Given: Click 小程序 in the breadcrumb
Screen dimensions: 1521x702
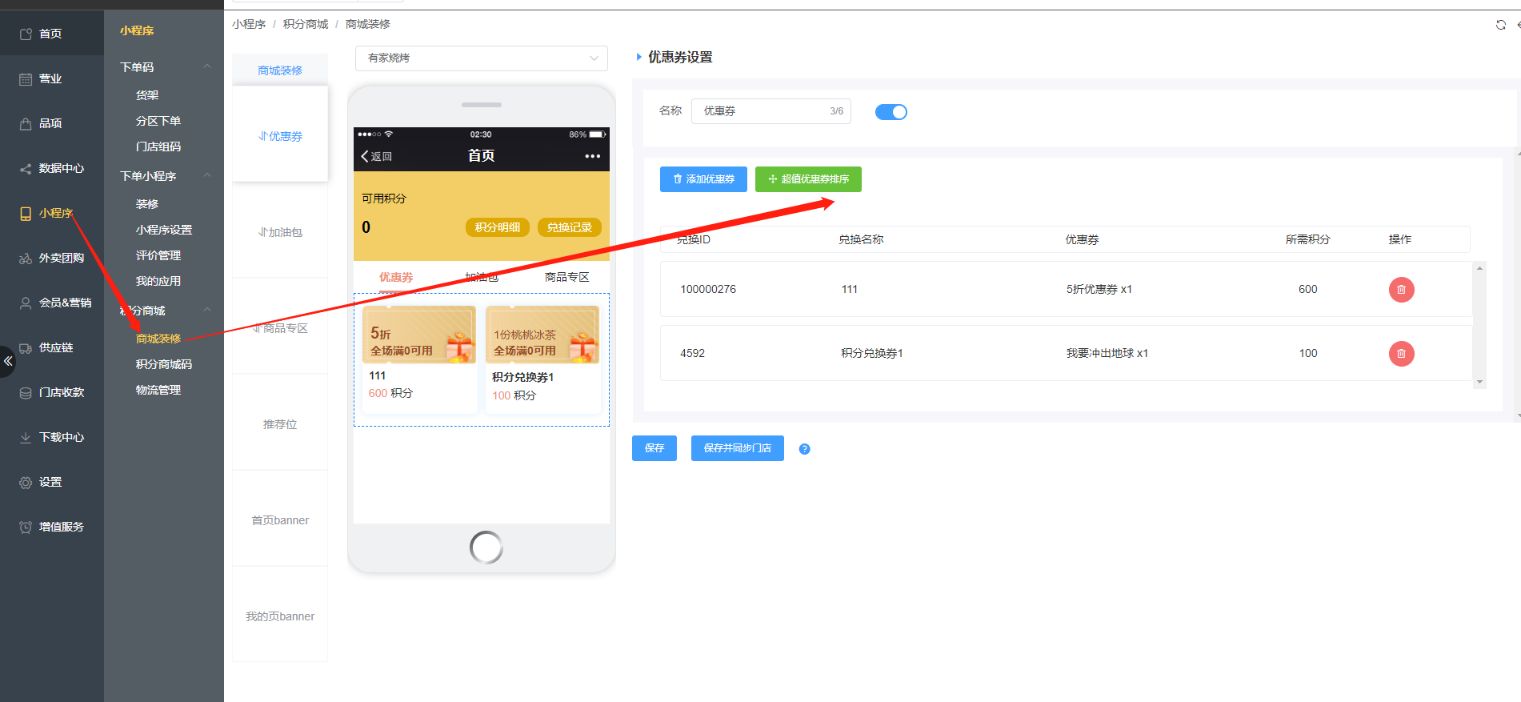Looking at the screenshot, I should (x=249, y=24).
